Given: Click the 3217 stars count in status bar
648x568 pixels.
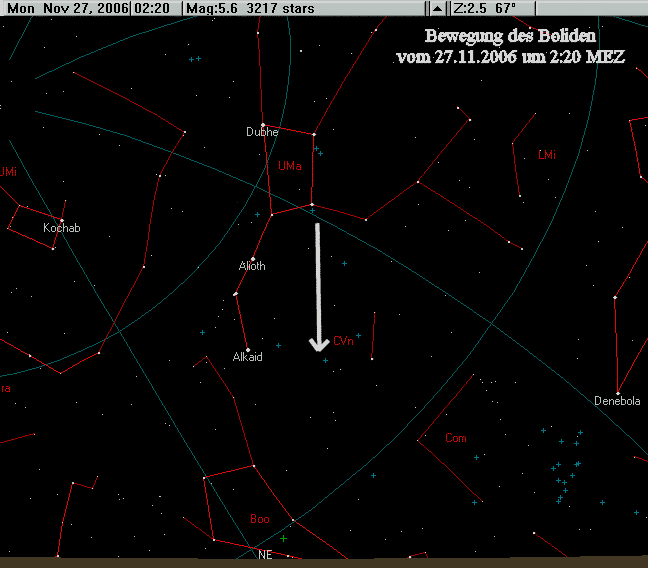Looking at the screenshot, I should click(x=281, y=8).
